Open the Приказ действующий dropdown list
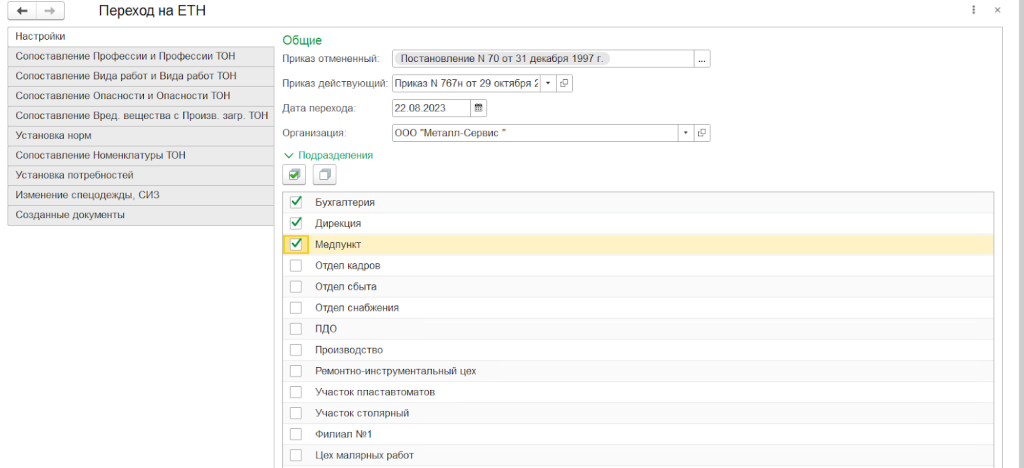The width and height of the screenshot is (1024, 468). point(548,84)
